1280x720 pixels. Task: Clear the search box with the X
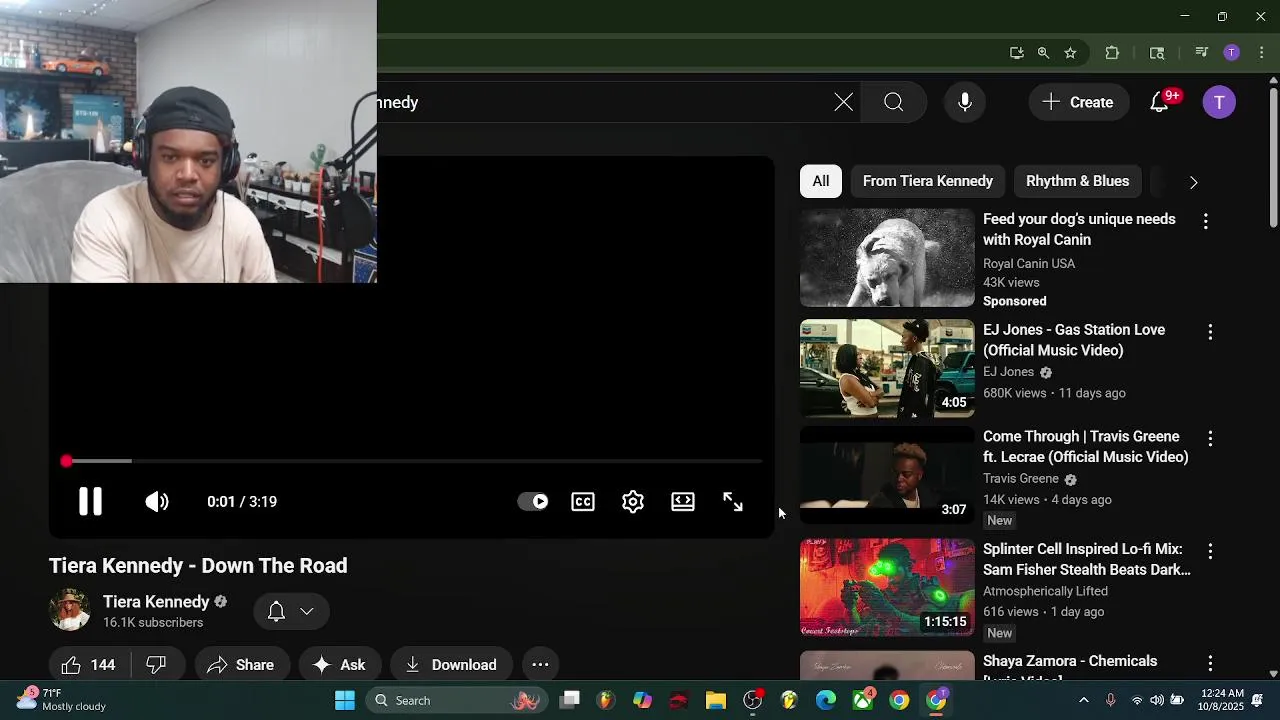click(844, 102)
